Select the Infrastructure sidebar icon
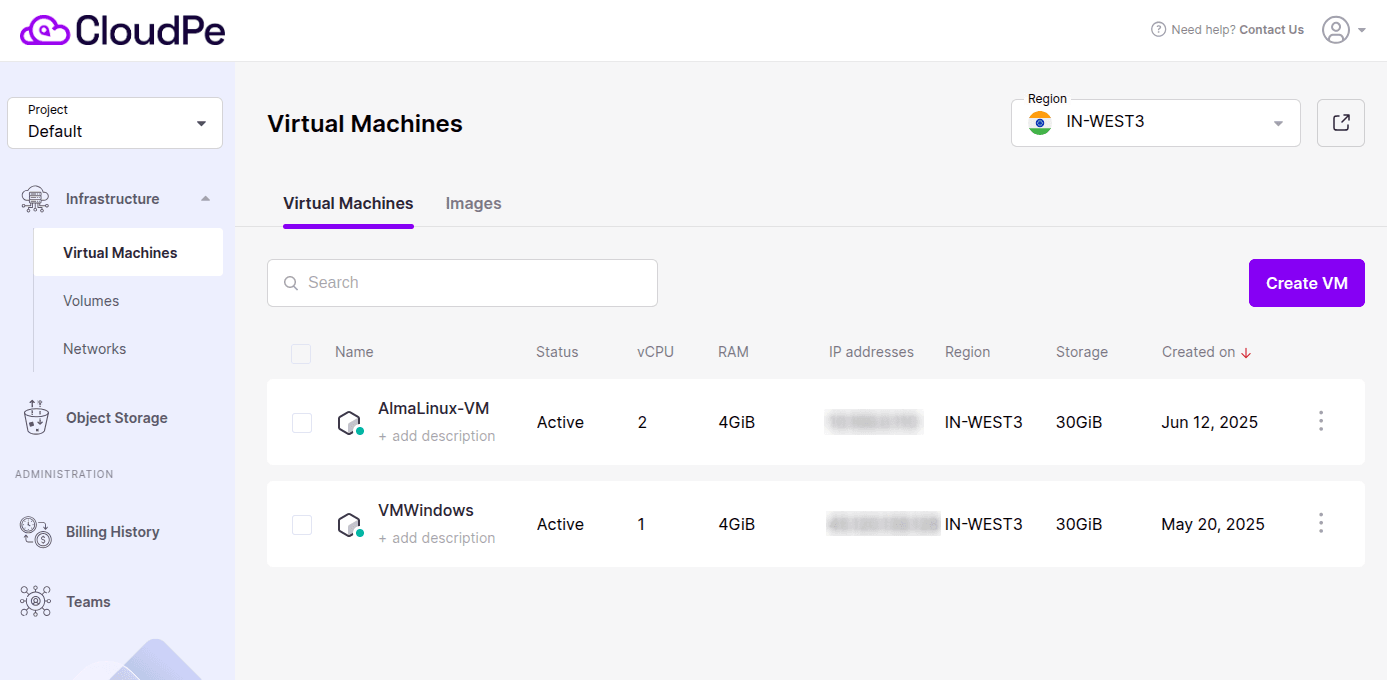This screenshot has height=680, width=1387. pos(34,198)
